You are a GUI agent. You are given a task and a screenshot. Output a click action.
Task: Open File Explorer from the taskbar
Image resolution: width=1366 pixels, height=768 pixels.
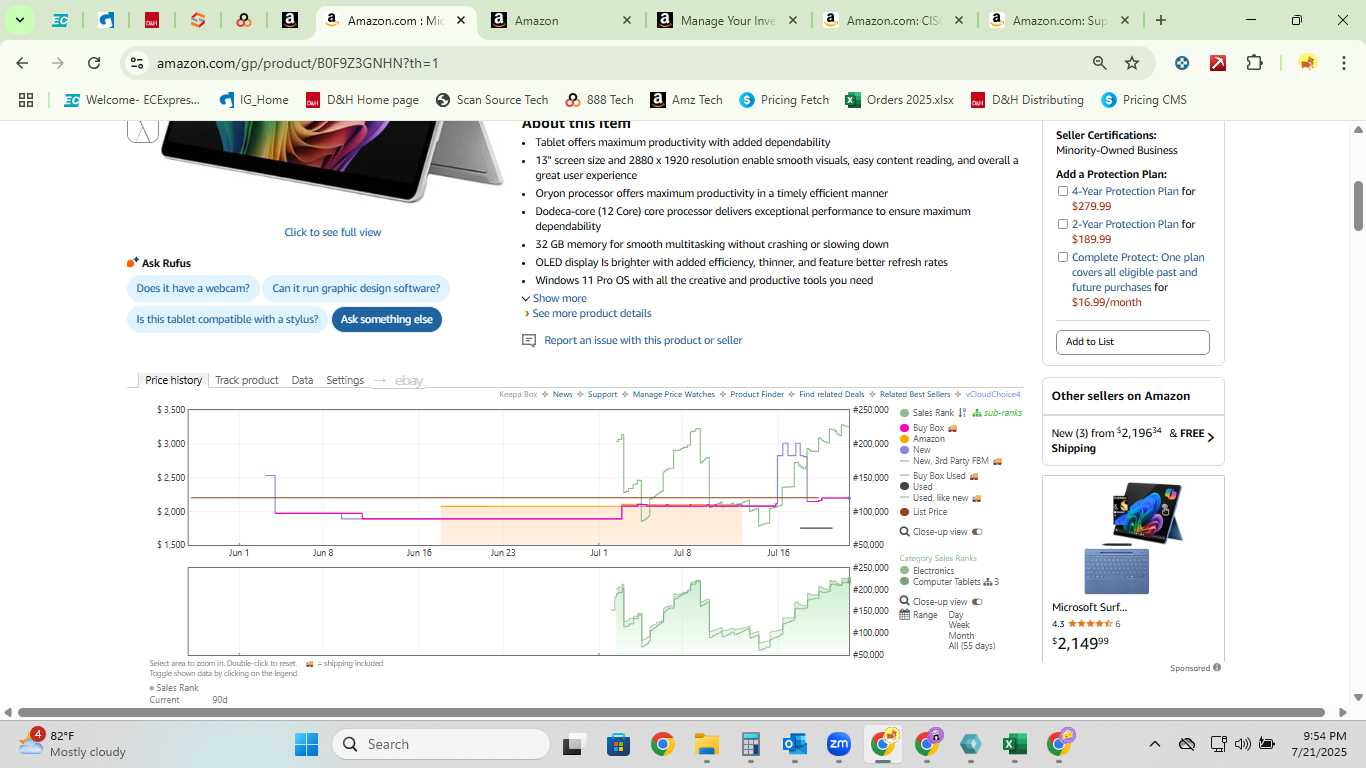click(706, 744)
